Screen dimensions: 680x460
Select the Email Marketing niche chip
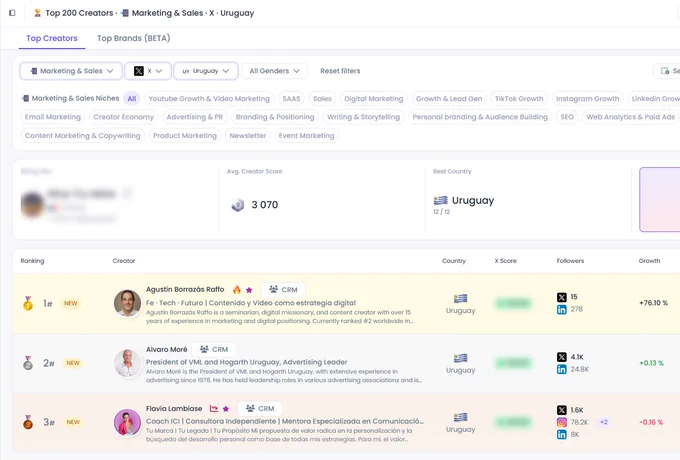click(53, 117)
